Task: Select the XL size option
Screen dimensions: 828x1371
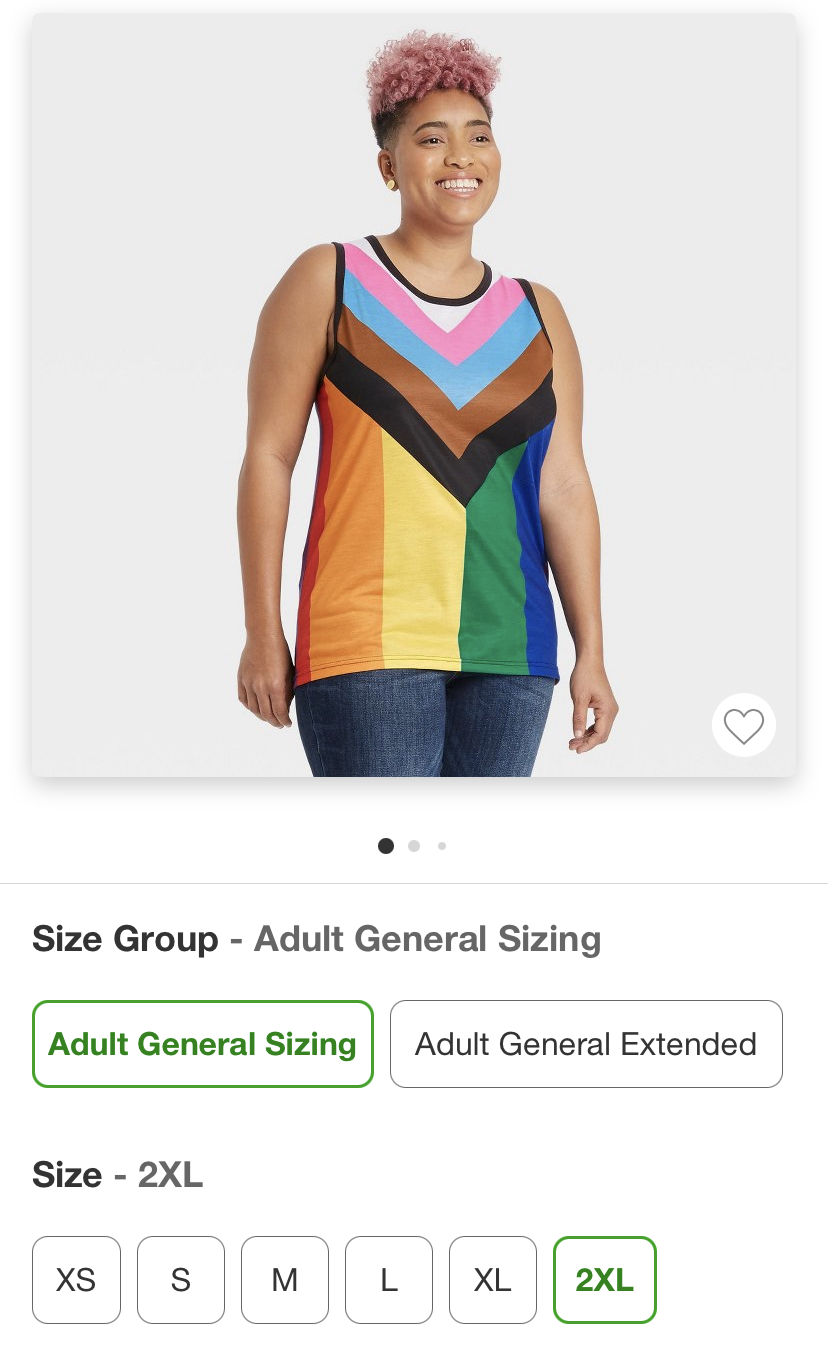Action: (x=493, y=1280)
